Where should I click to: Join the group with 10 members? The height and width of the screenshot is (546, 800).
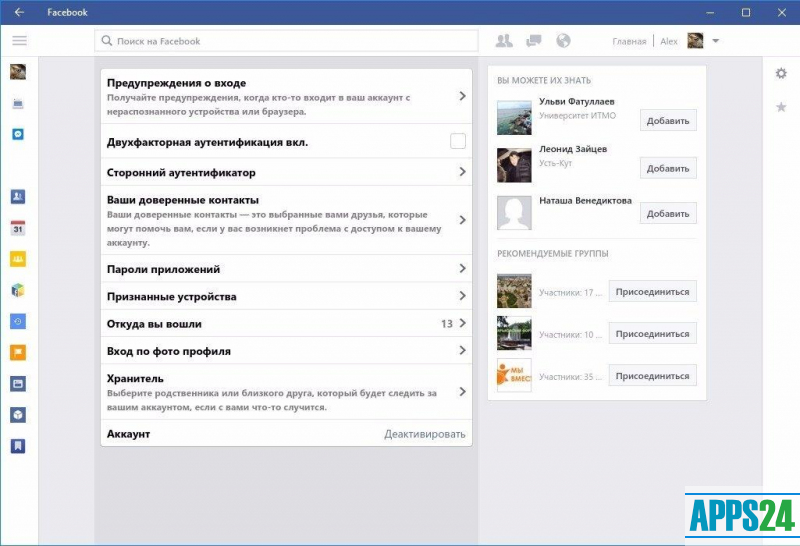point(652,333)
